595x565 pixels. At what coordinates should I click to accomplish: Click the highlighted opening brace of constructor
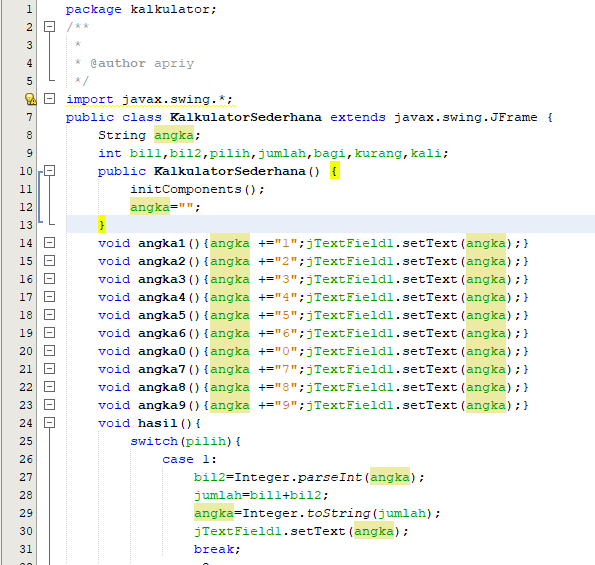(x=335, y=171)
